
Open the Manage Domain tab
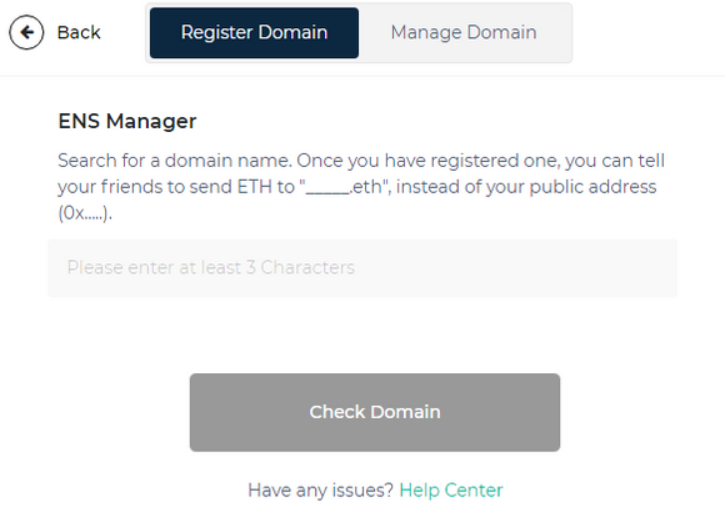tap(464, 33)
